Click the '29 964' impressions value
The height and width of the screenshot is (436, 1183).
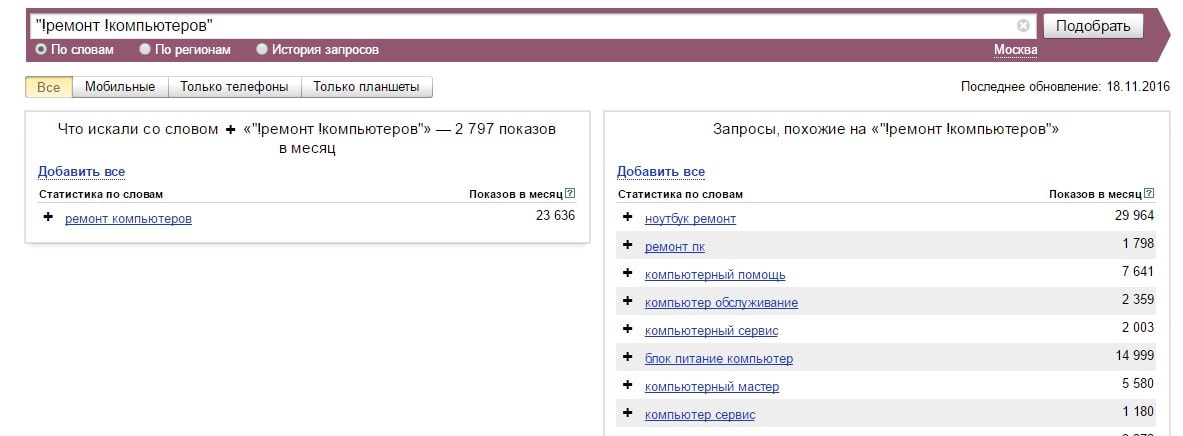(1135, 216)
